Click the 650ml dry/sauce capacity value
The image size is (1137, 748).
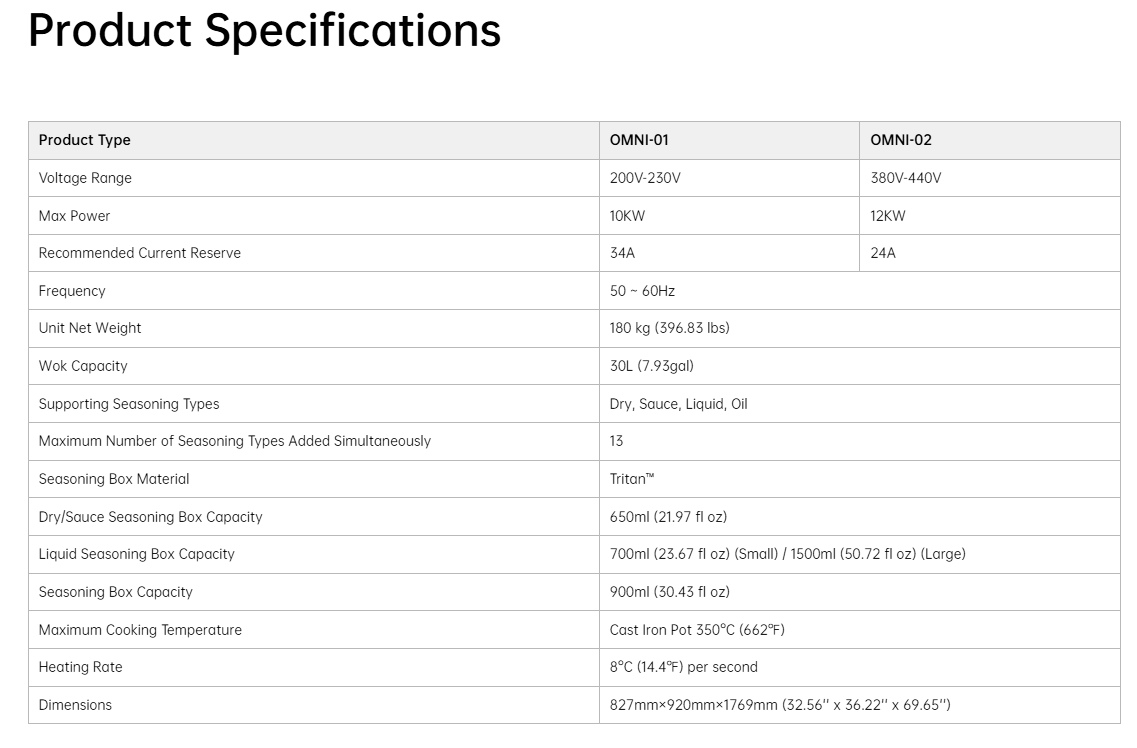pyautogui.click(x=668, y=517)
